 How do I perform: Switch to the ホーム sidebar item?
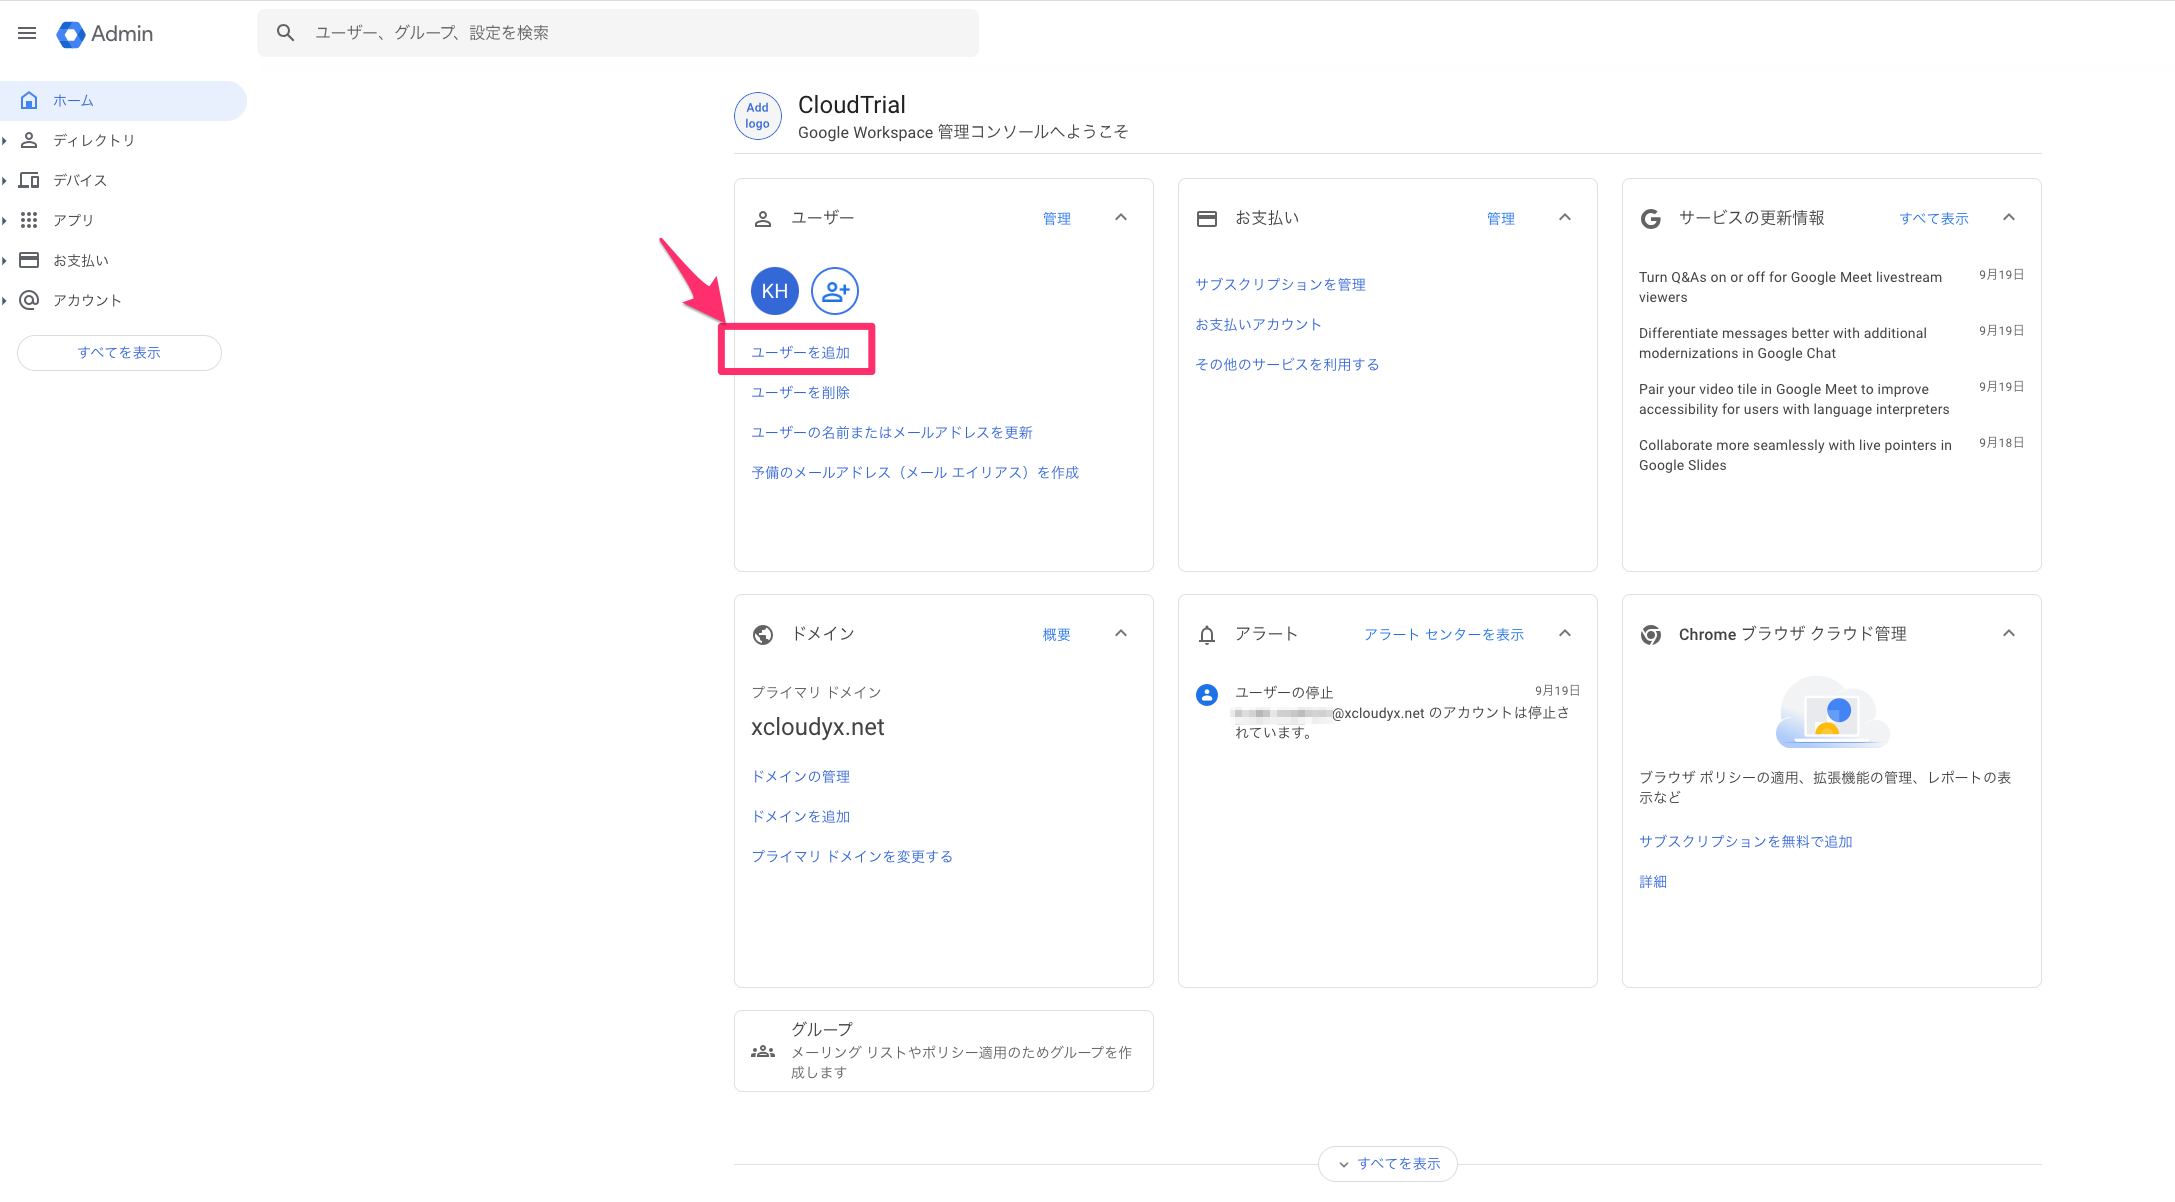[x=72, y=100]
